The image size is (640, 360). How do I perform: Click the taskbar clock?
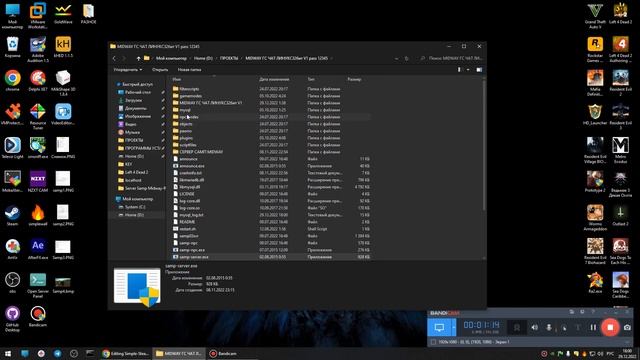click(x=627, y=353)
